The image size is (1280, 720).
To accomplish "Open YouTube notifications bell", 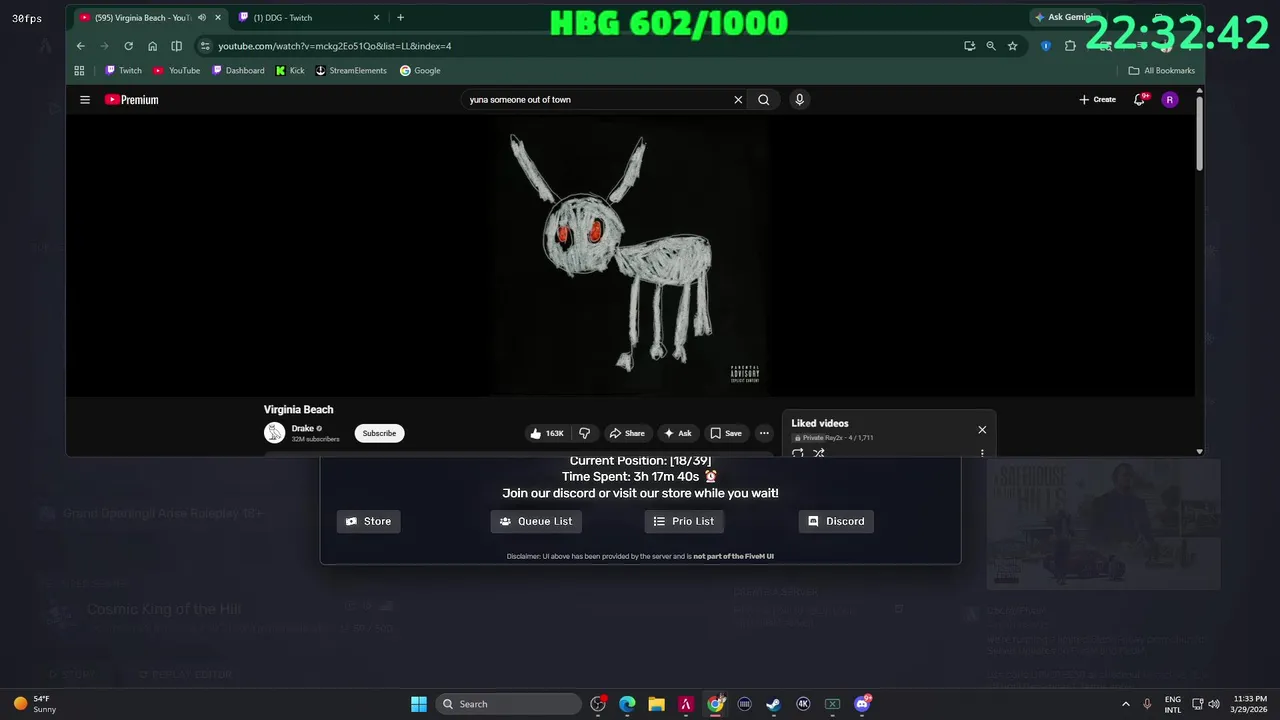I will [x=1139, y=100].
